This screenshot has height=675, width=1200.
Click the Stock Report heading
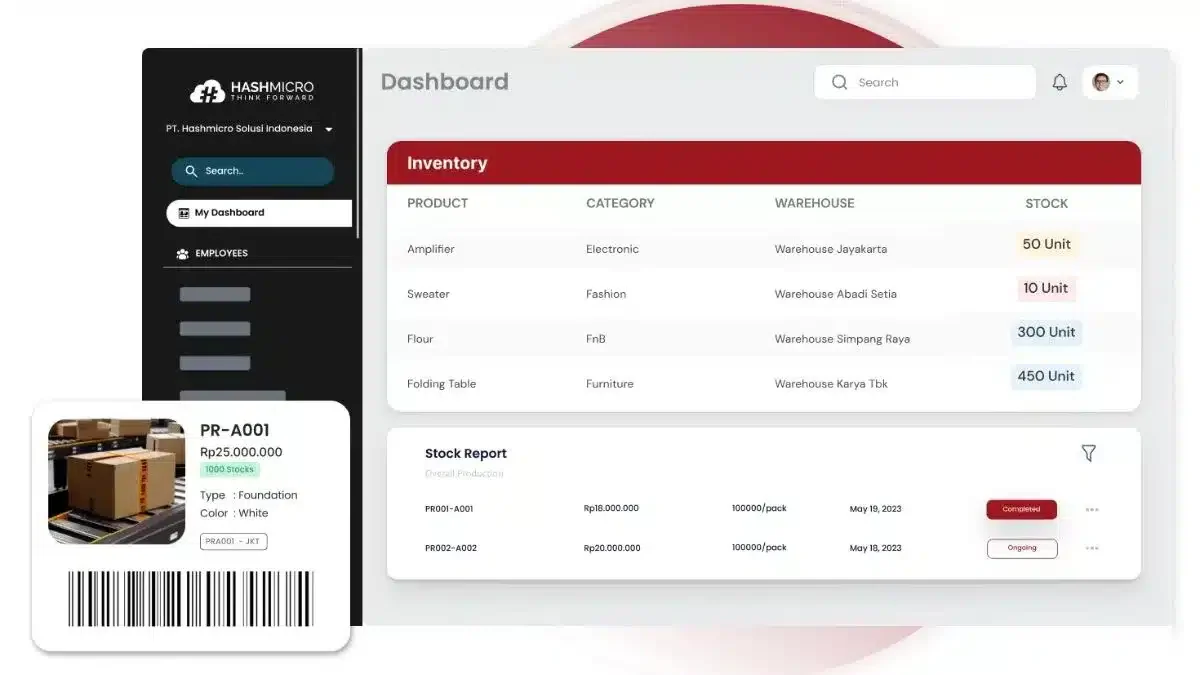466,453
